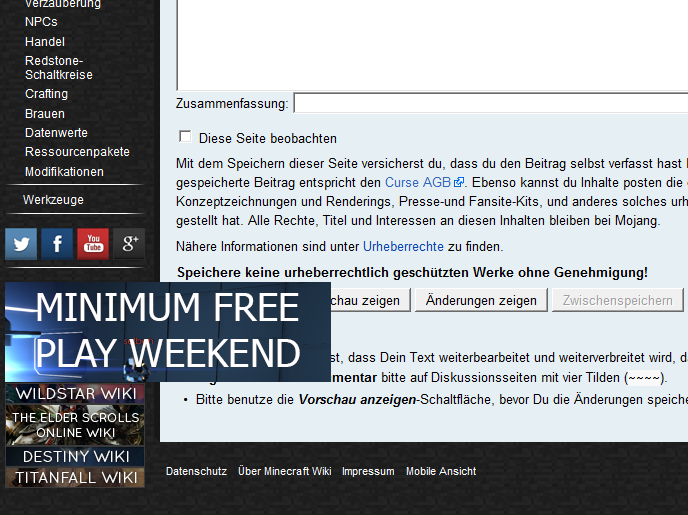This screenshot has width=688, height=515.
Task: Open the NPCs sidebar link
Action: point(41,21)
